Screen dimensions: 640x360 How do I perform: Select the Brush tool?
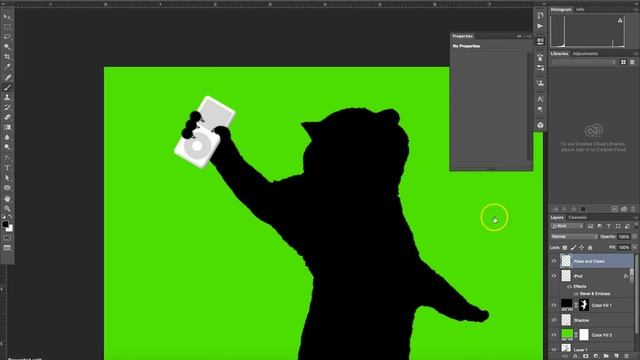pyautogui.click(x=7, y=87)
